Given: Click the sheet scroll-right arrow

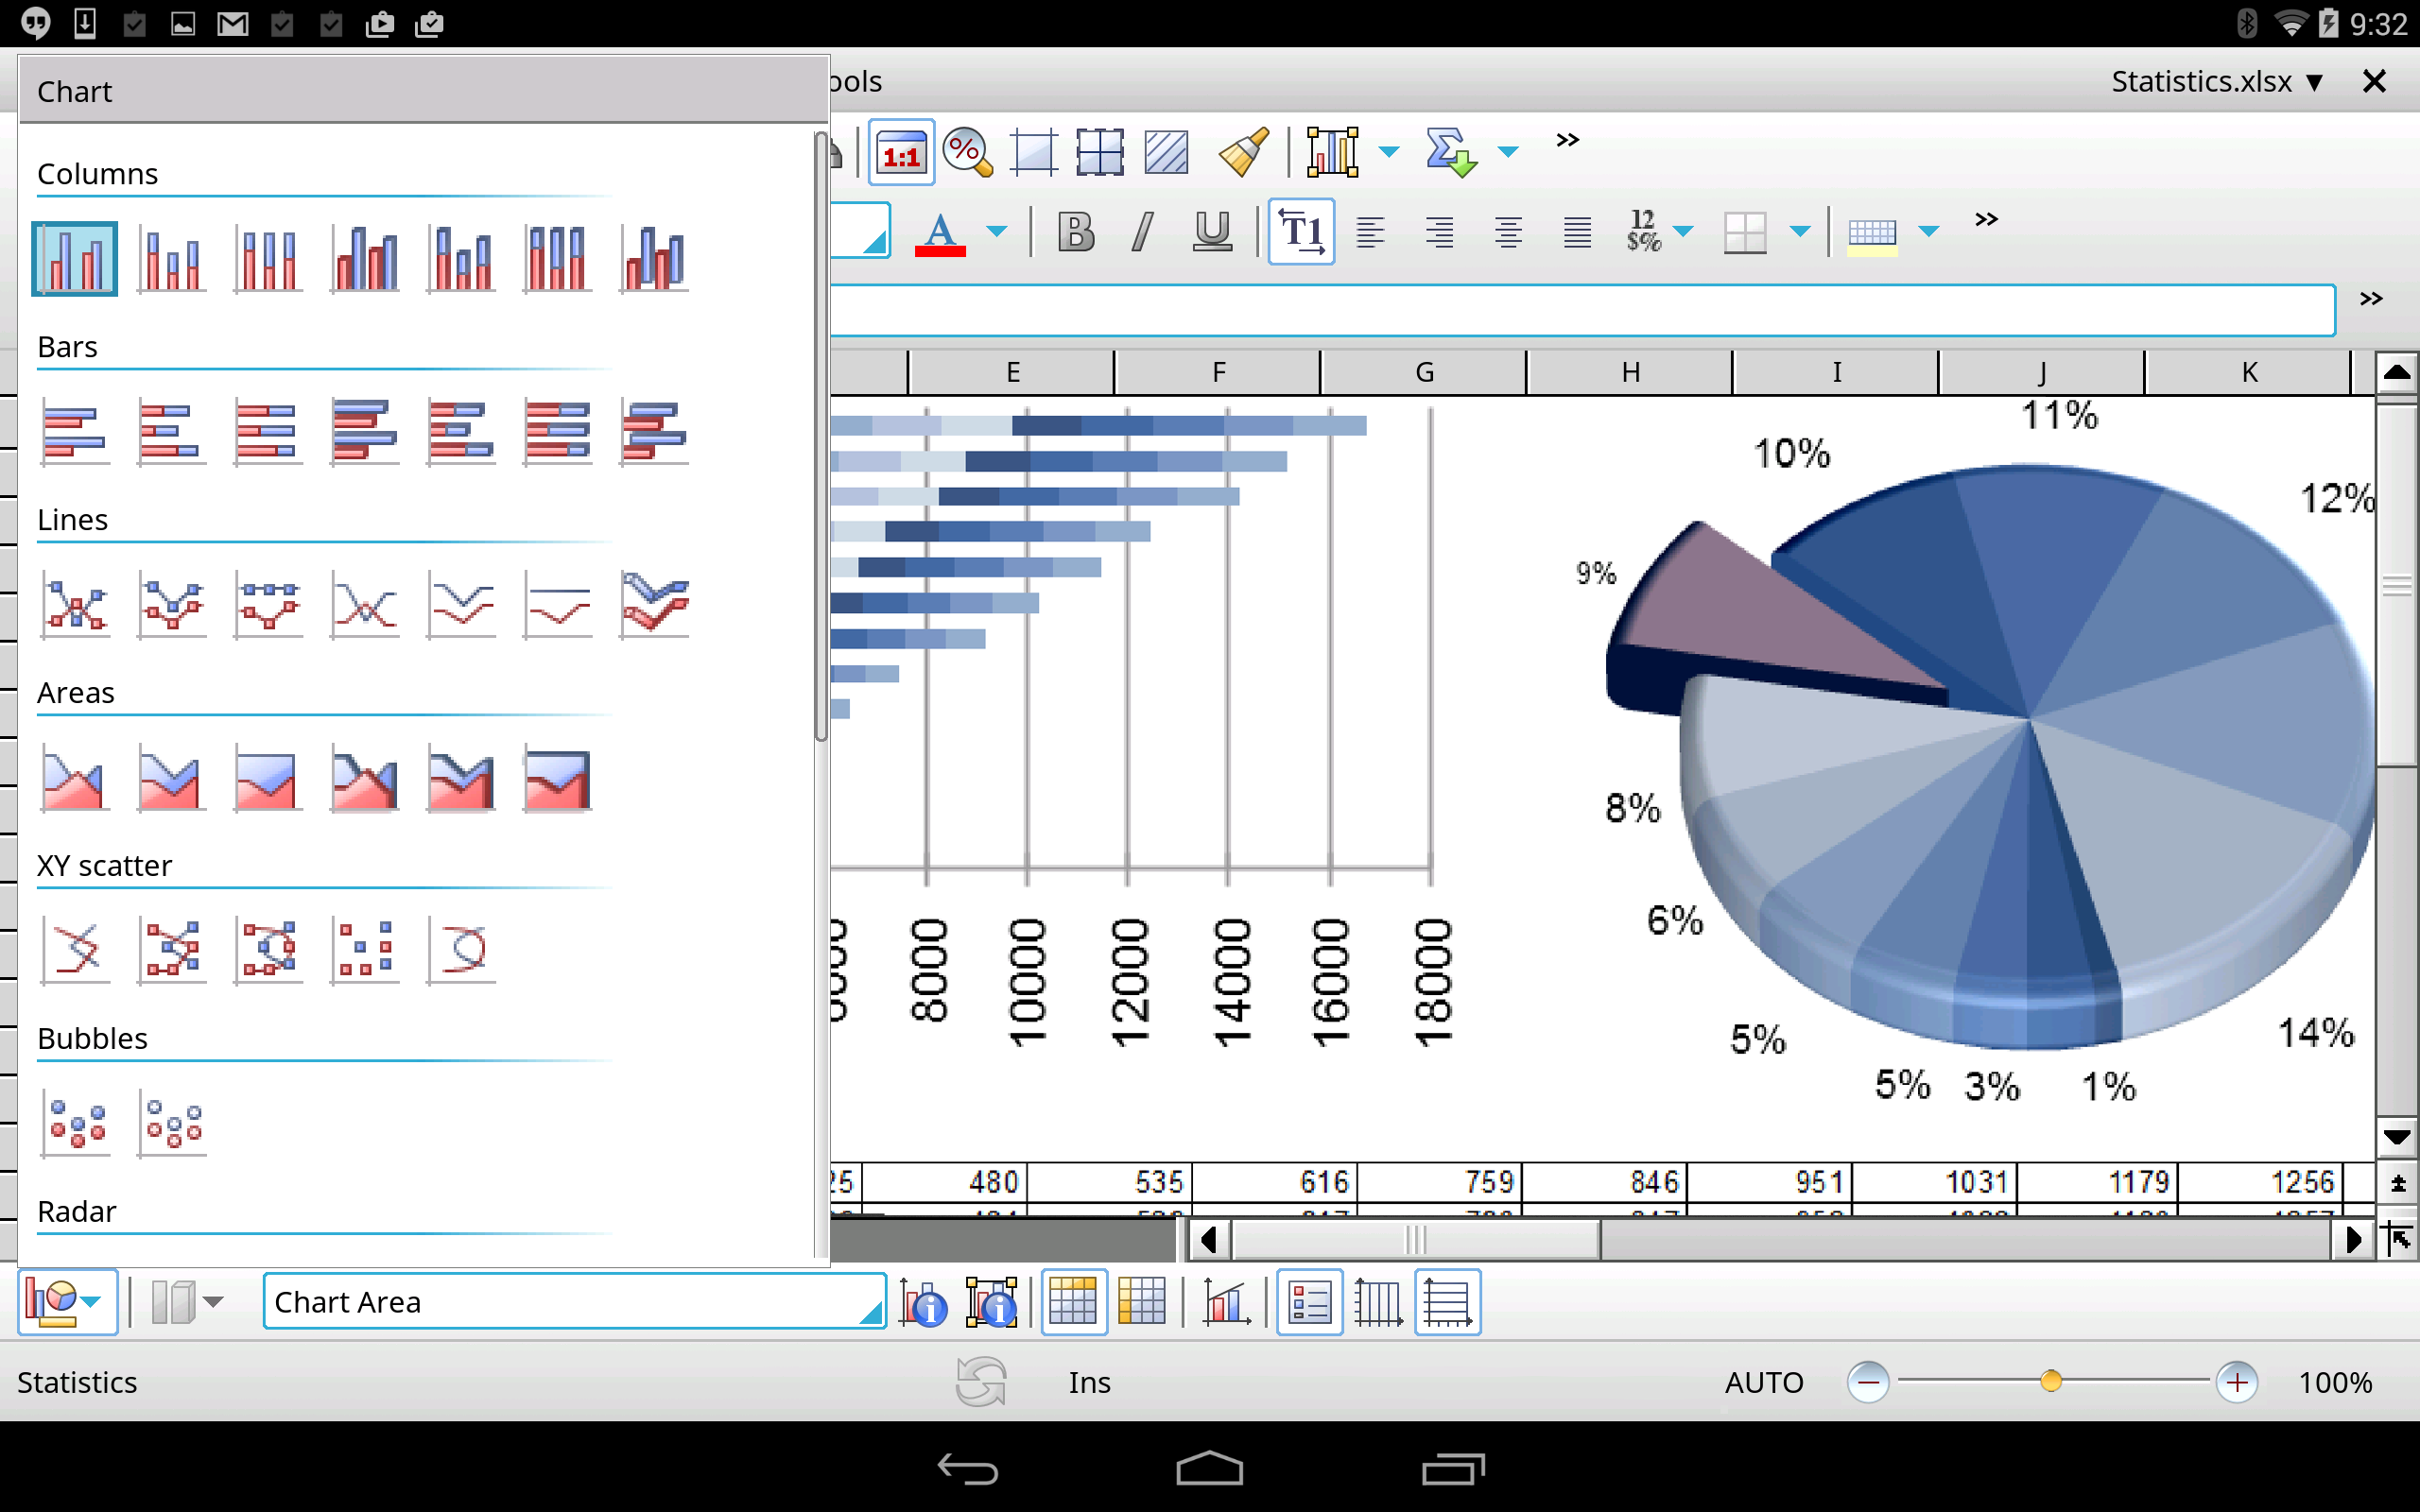Looking at the screenshot, I should [2353, 1240].
